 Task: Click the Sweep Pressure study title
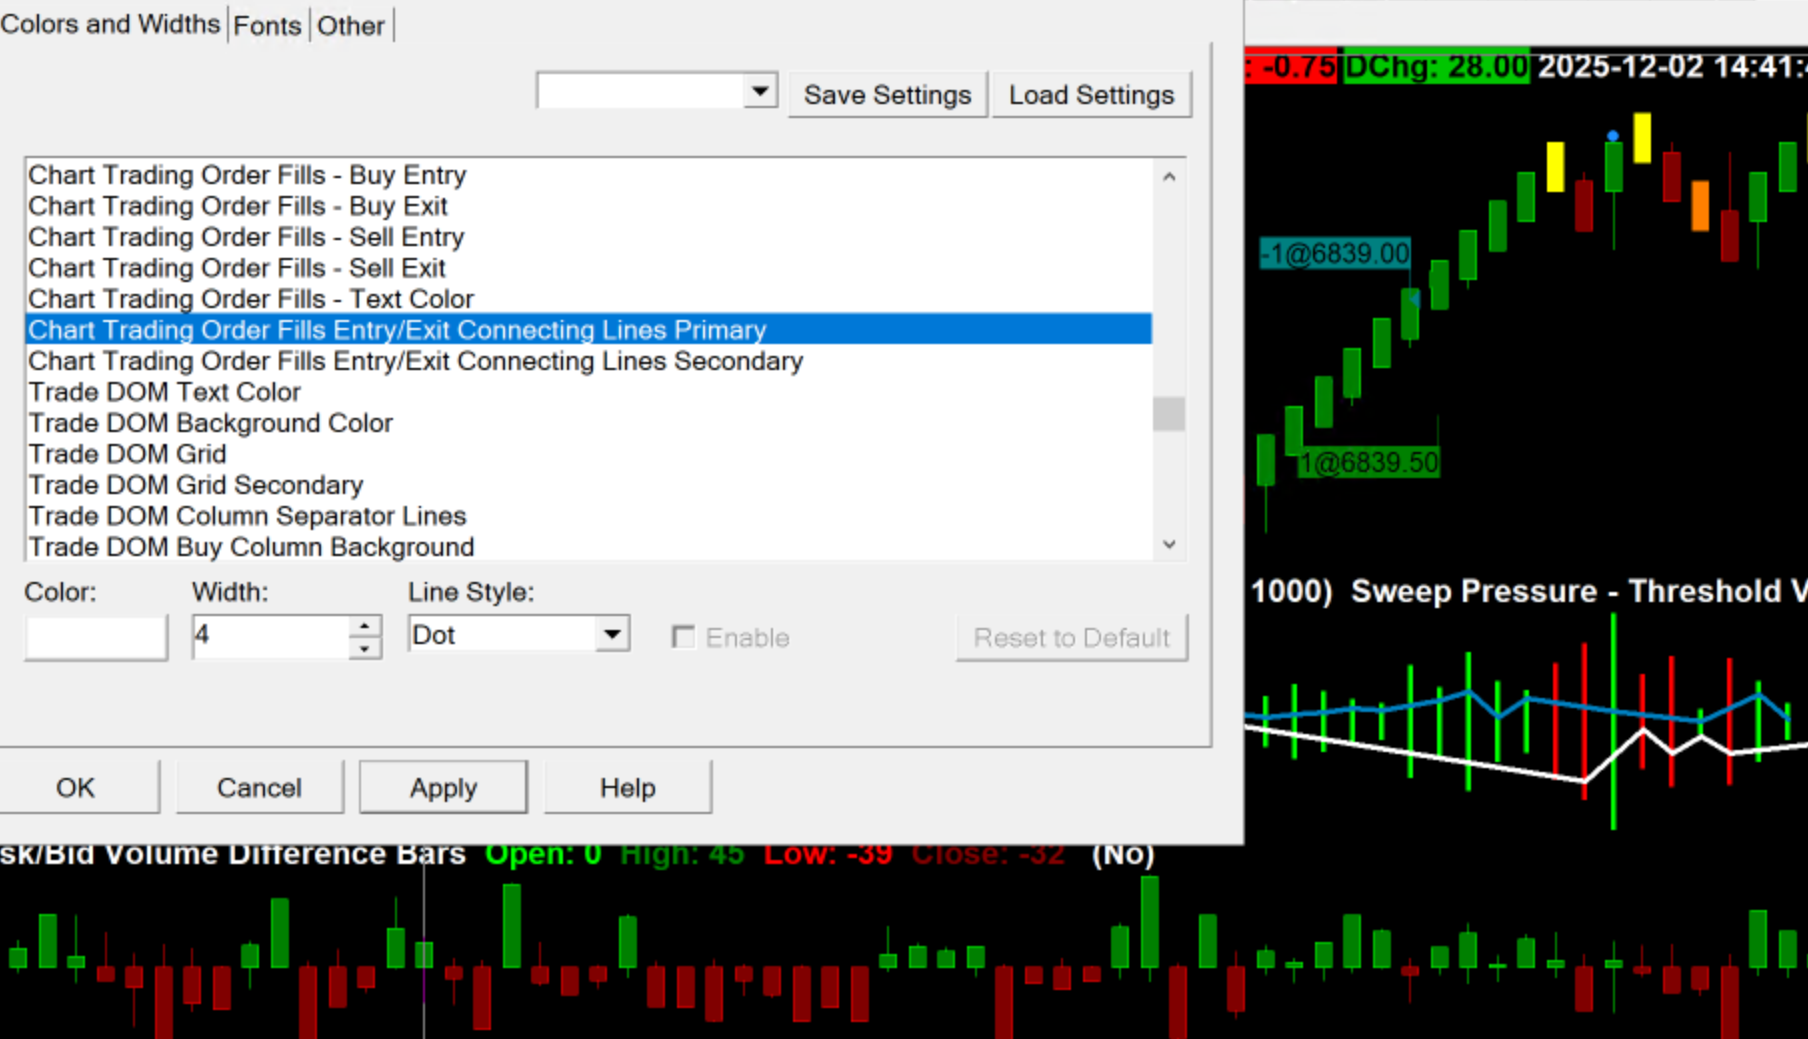click(x=1474, y=591)
